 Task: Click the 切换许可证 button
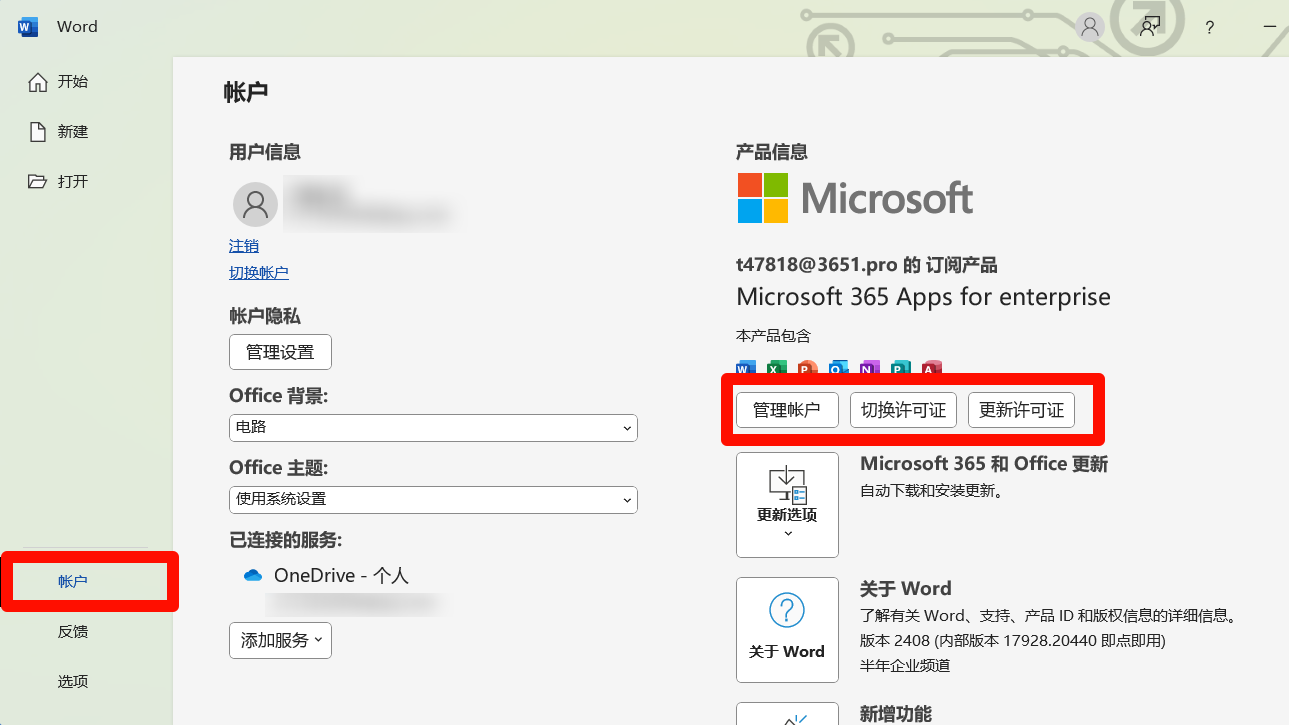903,410
